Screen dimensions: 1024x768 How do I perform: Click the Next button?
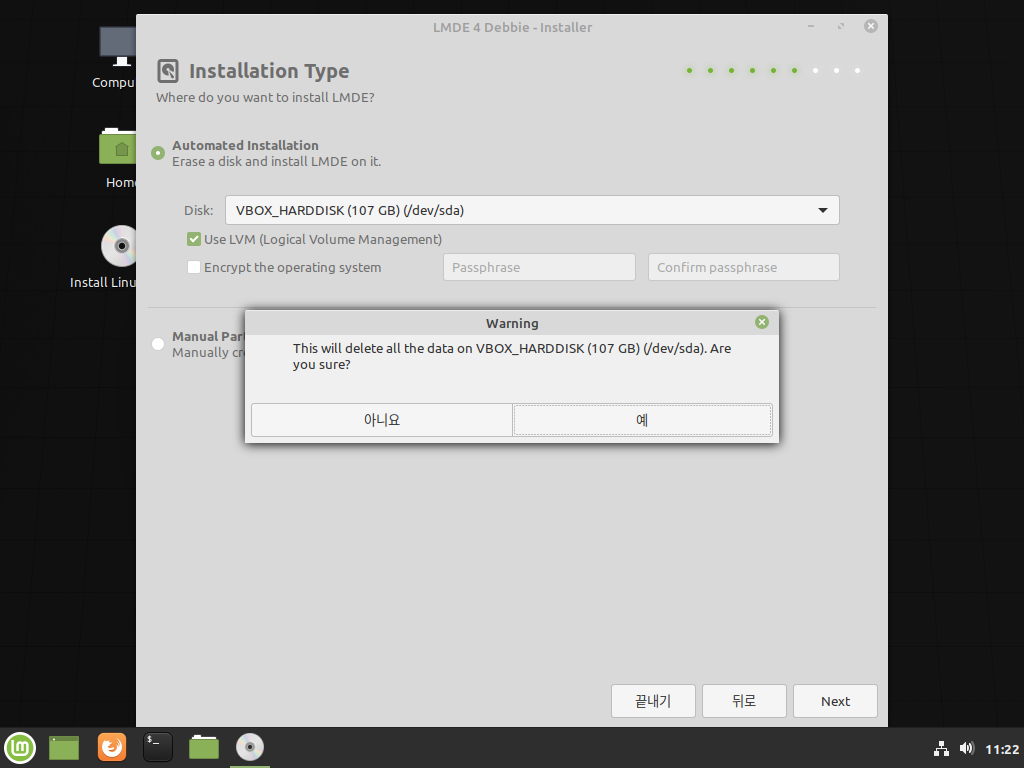click(835, 701)
